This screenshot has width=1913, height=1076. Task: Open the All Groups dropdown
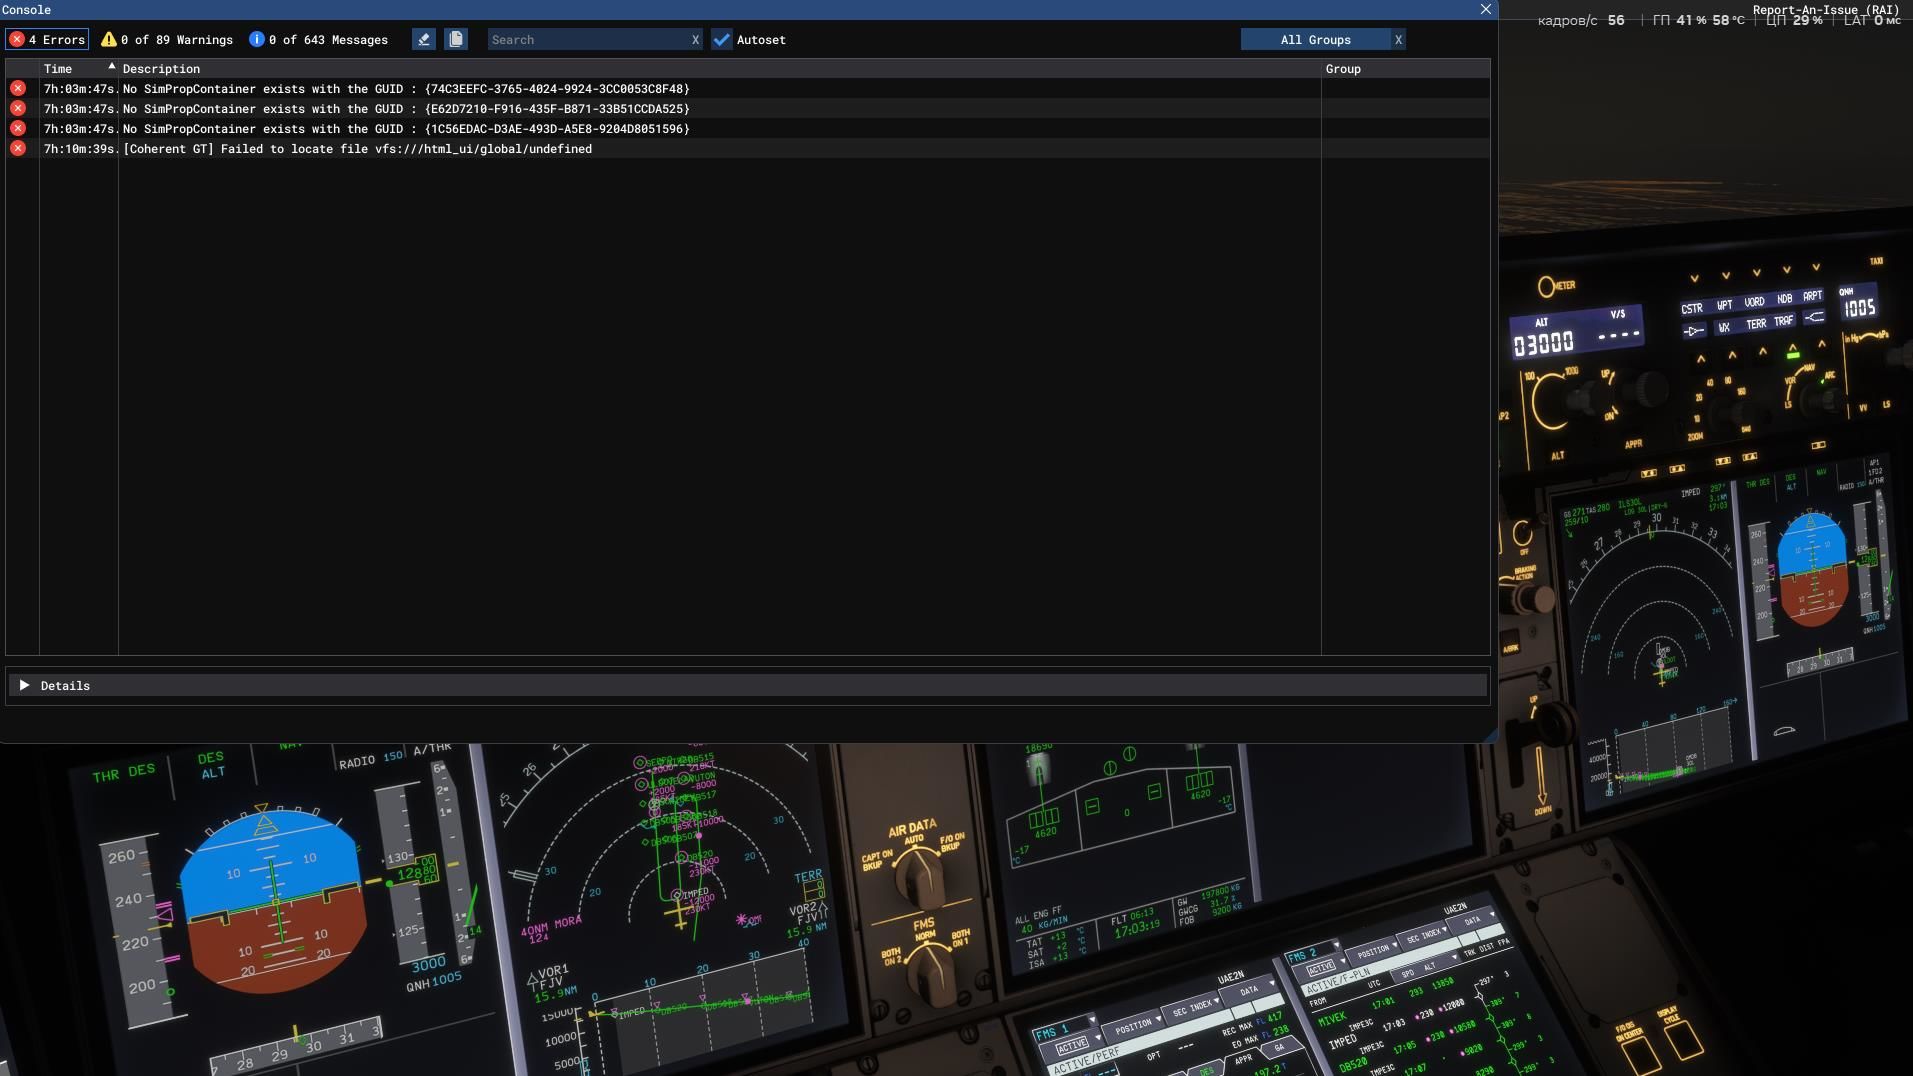coord(1315,40)
